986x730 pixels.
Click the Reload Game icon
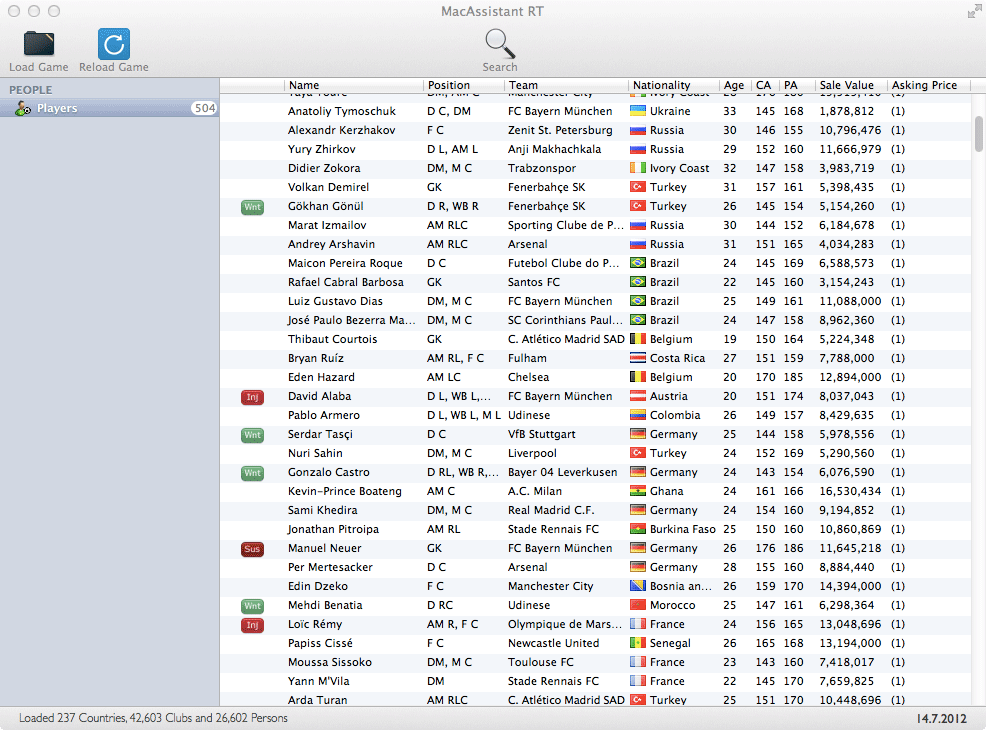(x=114, y=44)
